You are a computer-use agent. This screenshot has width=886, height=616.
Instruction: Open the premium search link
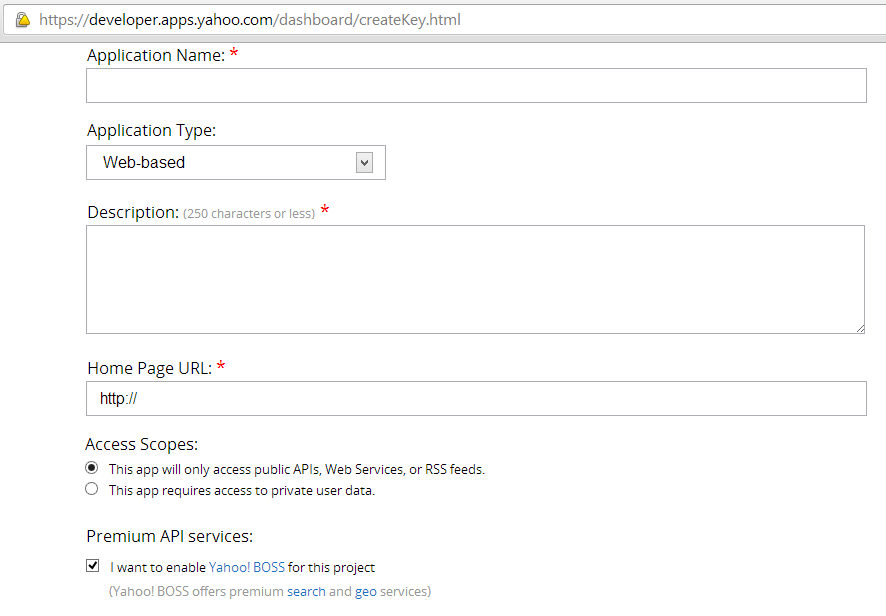coord(306,592)
